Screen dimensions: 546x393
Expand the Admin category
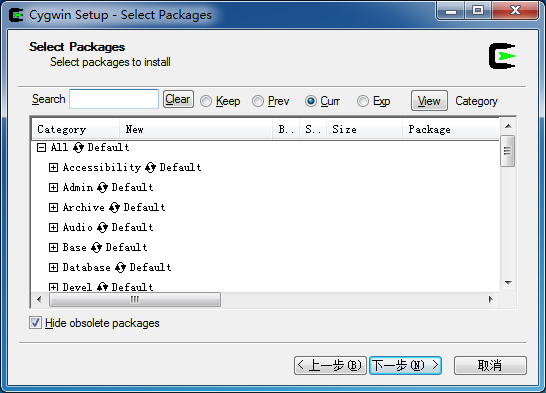pos(53,188)
